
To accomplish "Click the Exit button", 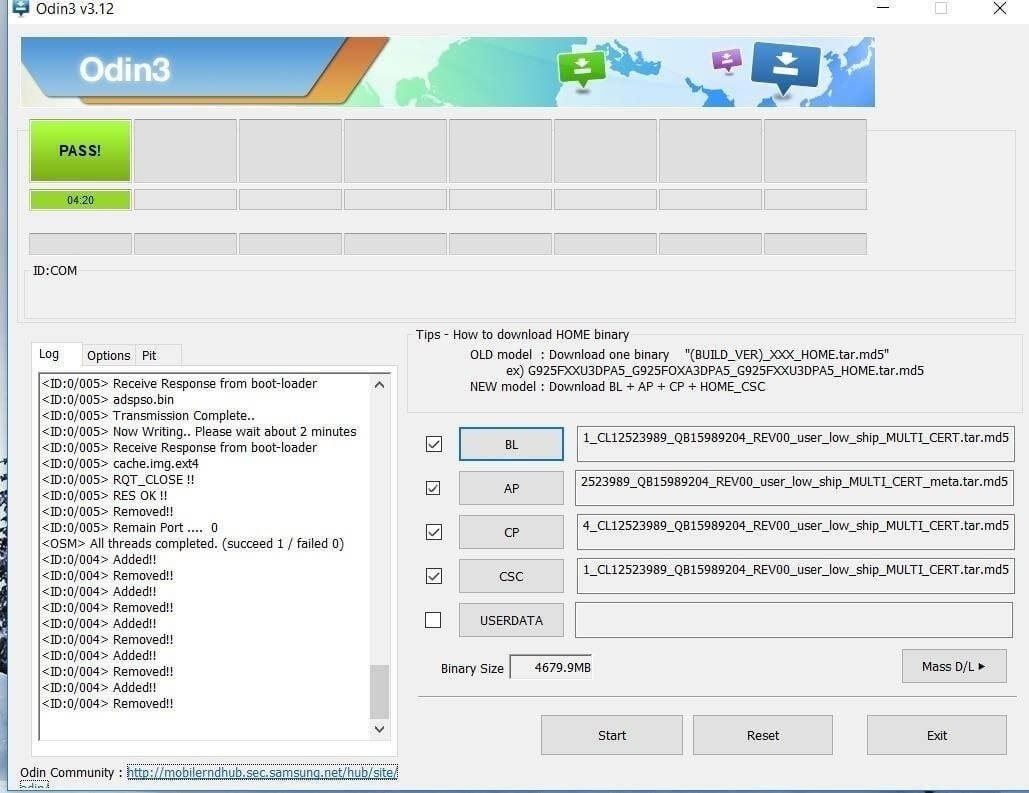I will point(936,735).
